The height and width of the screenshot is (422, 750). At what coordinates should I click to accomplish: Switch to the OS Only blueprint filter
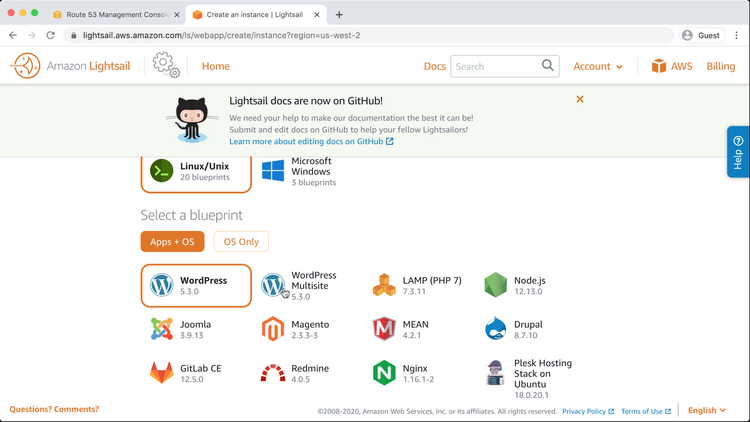pos(241,241)
